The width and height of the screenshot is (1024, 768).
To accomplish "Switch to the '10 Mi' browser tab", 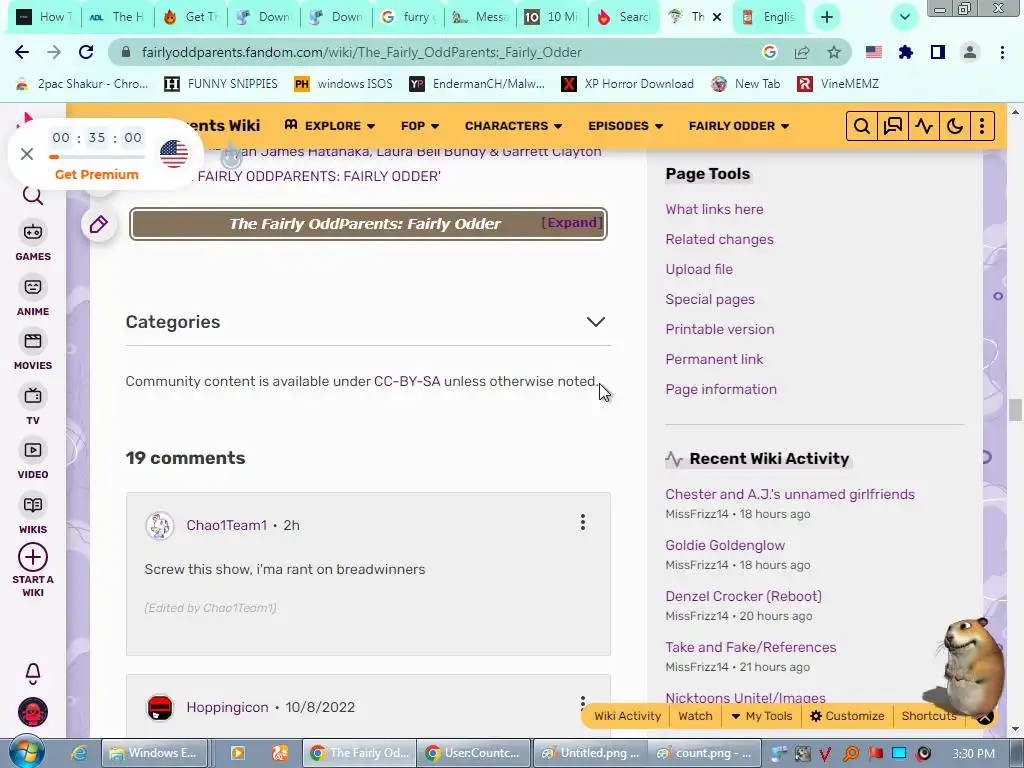I will pos(552,17).
